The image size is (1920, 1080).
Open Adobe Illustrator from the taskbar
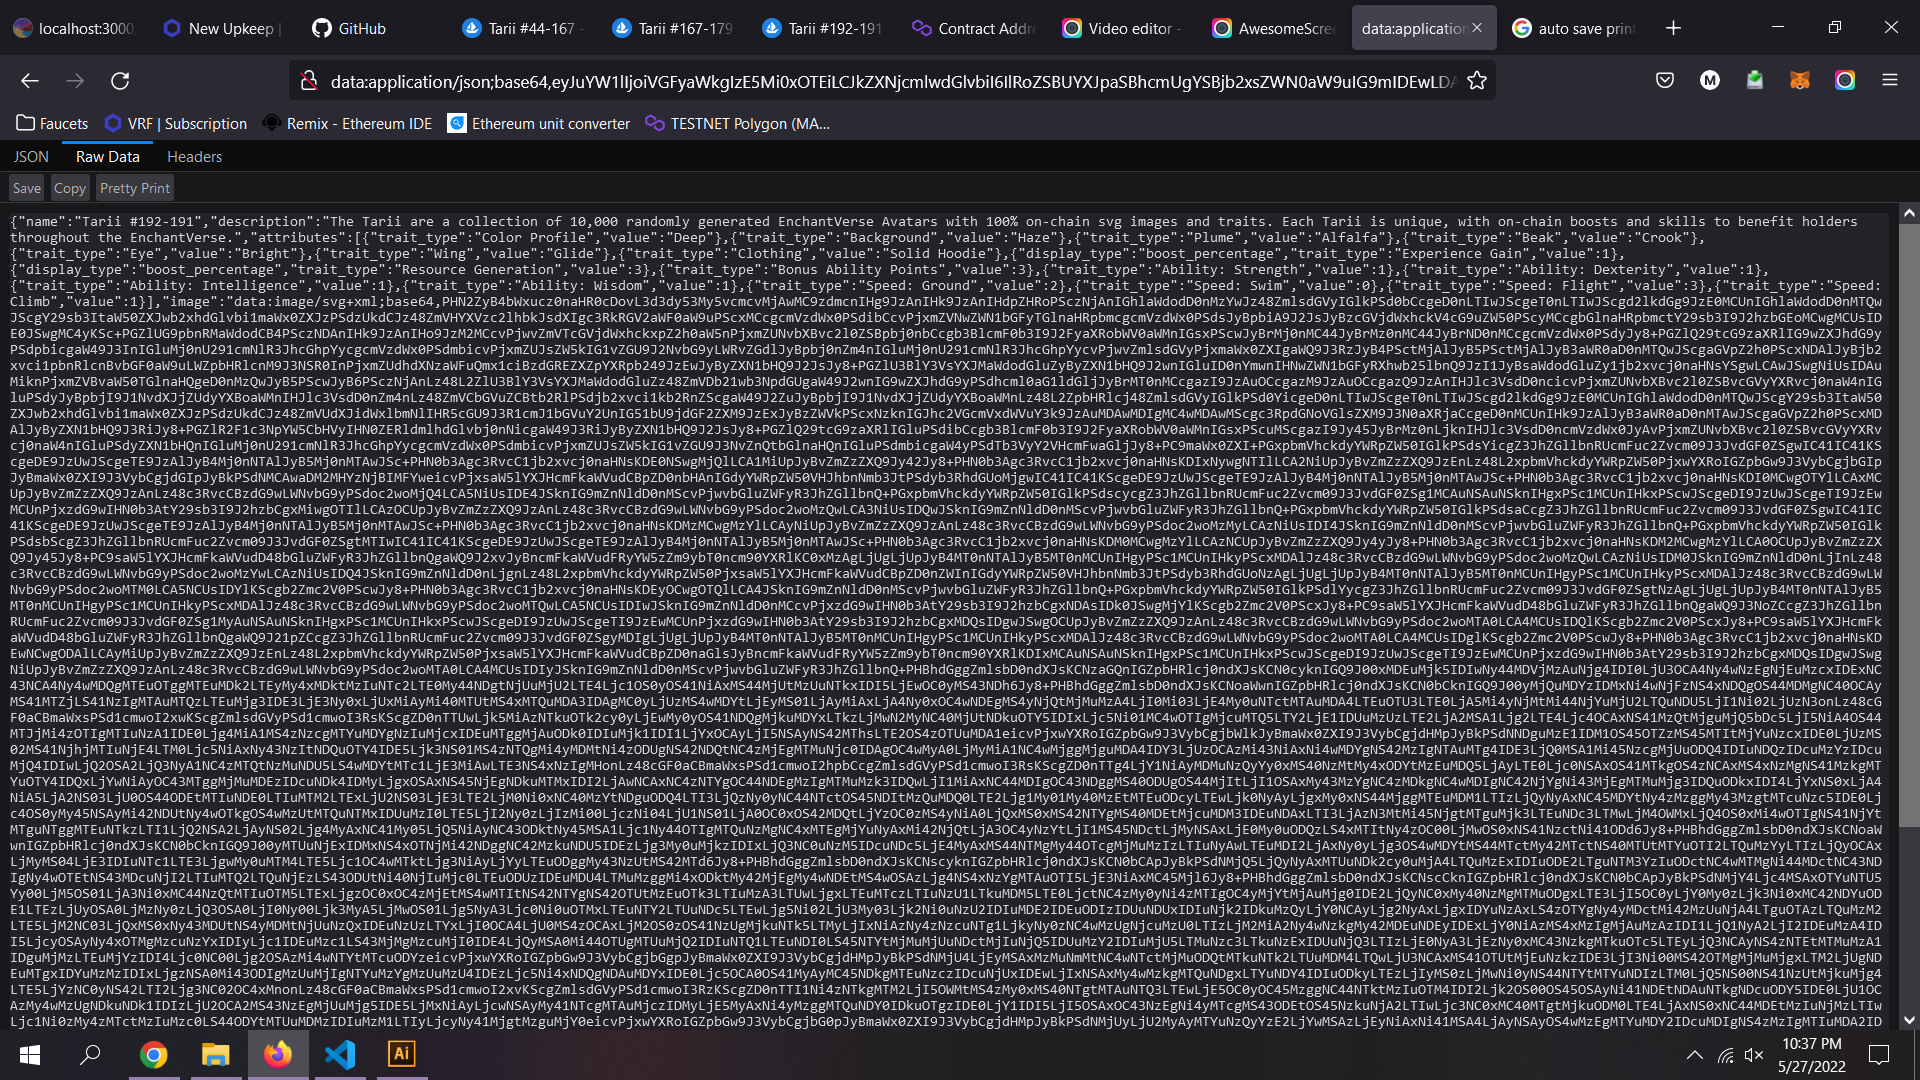point(401,1054)
